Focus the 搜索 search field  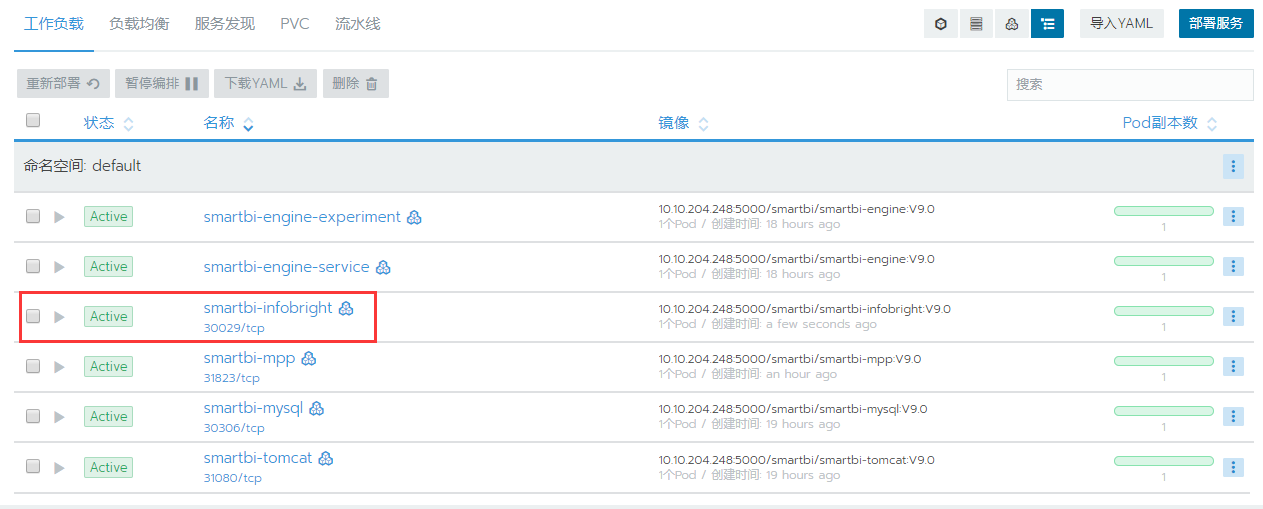pos(1130,85)
